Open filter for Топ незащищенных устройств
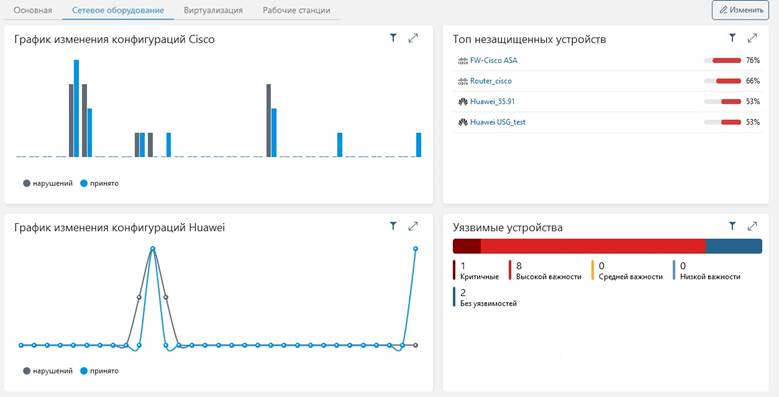Image resolution: width=779 pixels, height=397 pixels. tap(732, 38)
